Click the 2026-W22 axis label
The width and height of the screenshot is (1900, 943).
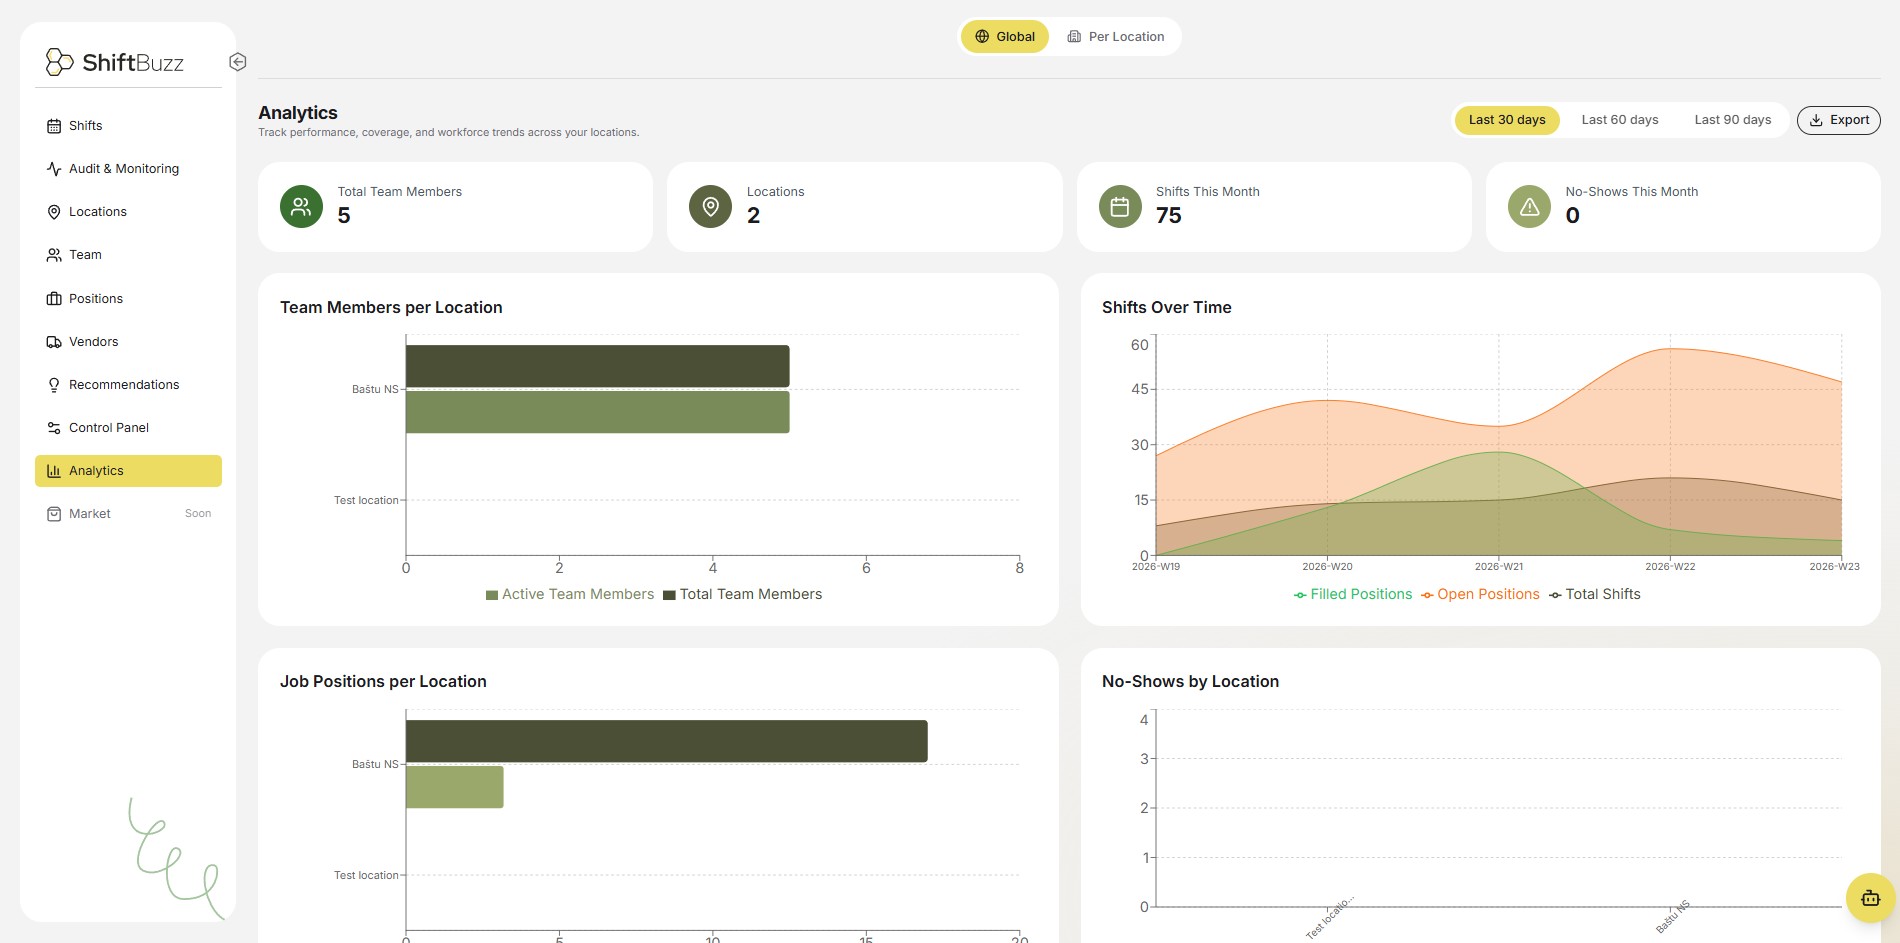click(1670, 566)
